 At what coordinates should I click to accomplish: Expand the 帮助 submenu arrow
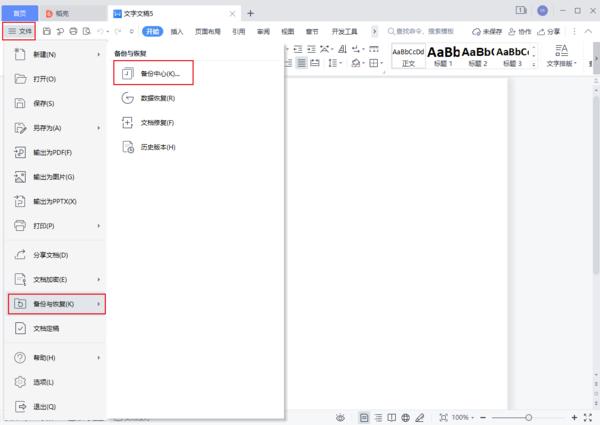pos(98,357)
